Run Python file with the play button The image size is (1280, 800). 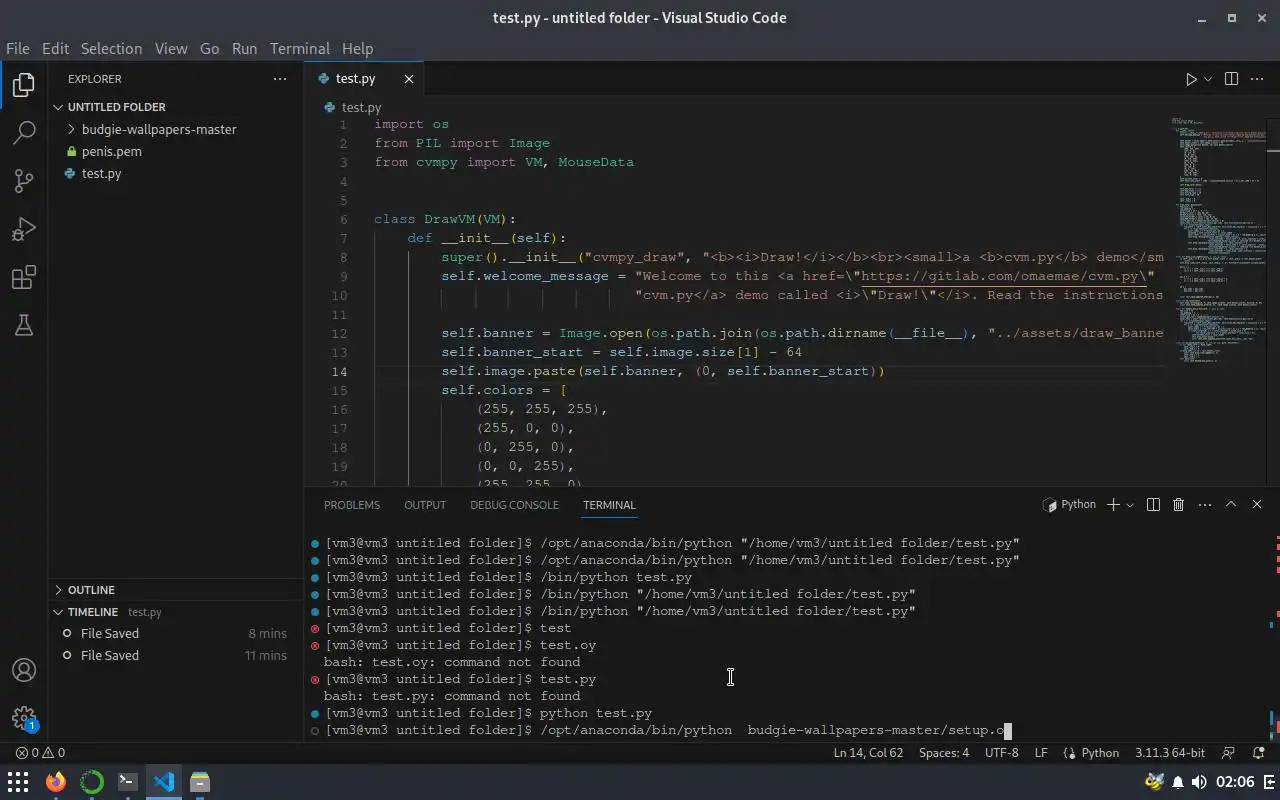[1191, 79]
